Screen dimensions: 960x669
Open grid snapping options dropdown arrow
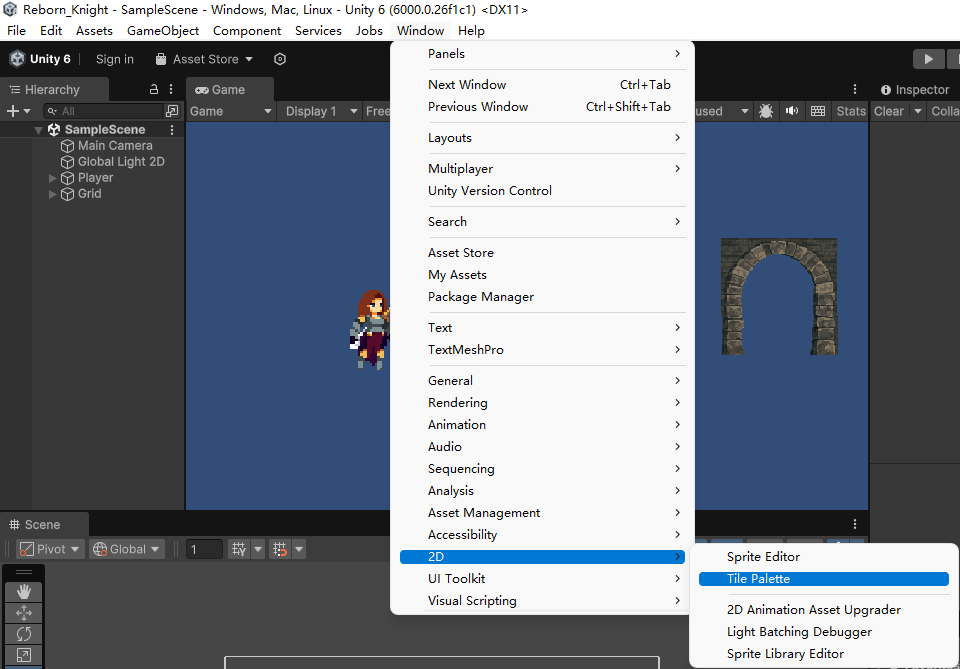coord(299,549)
